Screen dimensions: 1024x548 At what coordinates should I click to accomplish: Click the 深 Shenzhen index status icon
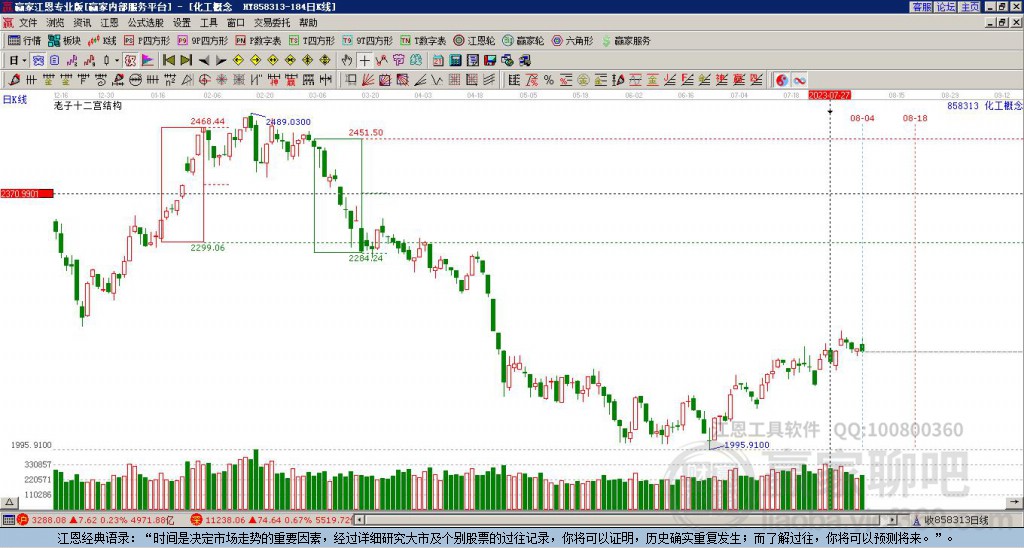[197, 520]
